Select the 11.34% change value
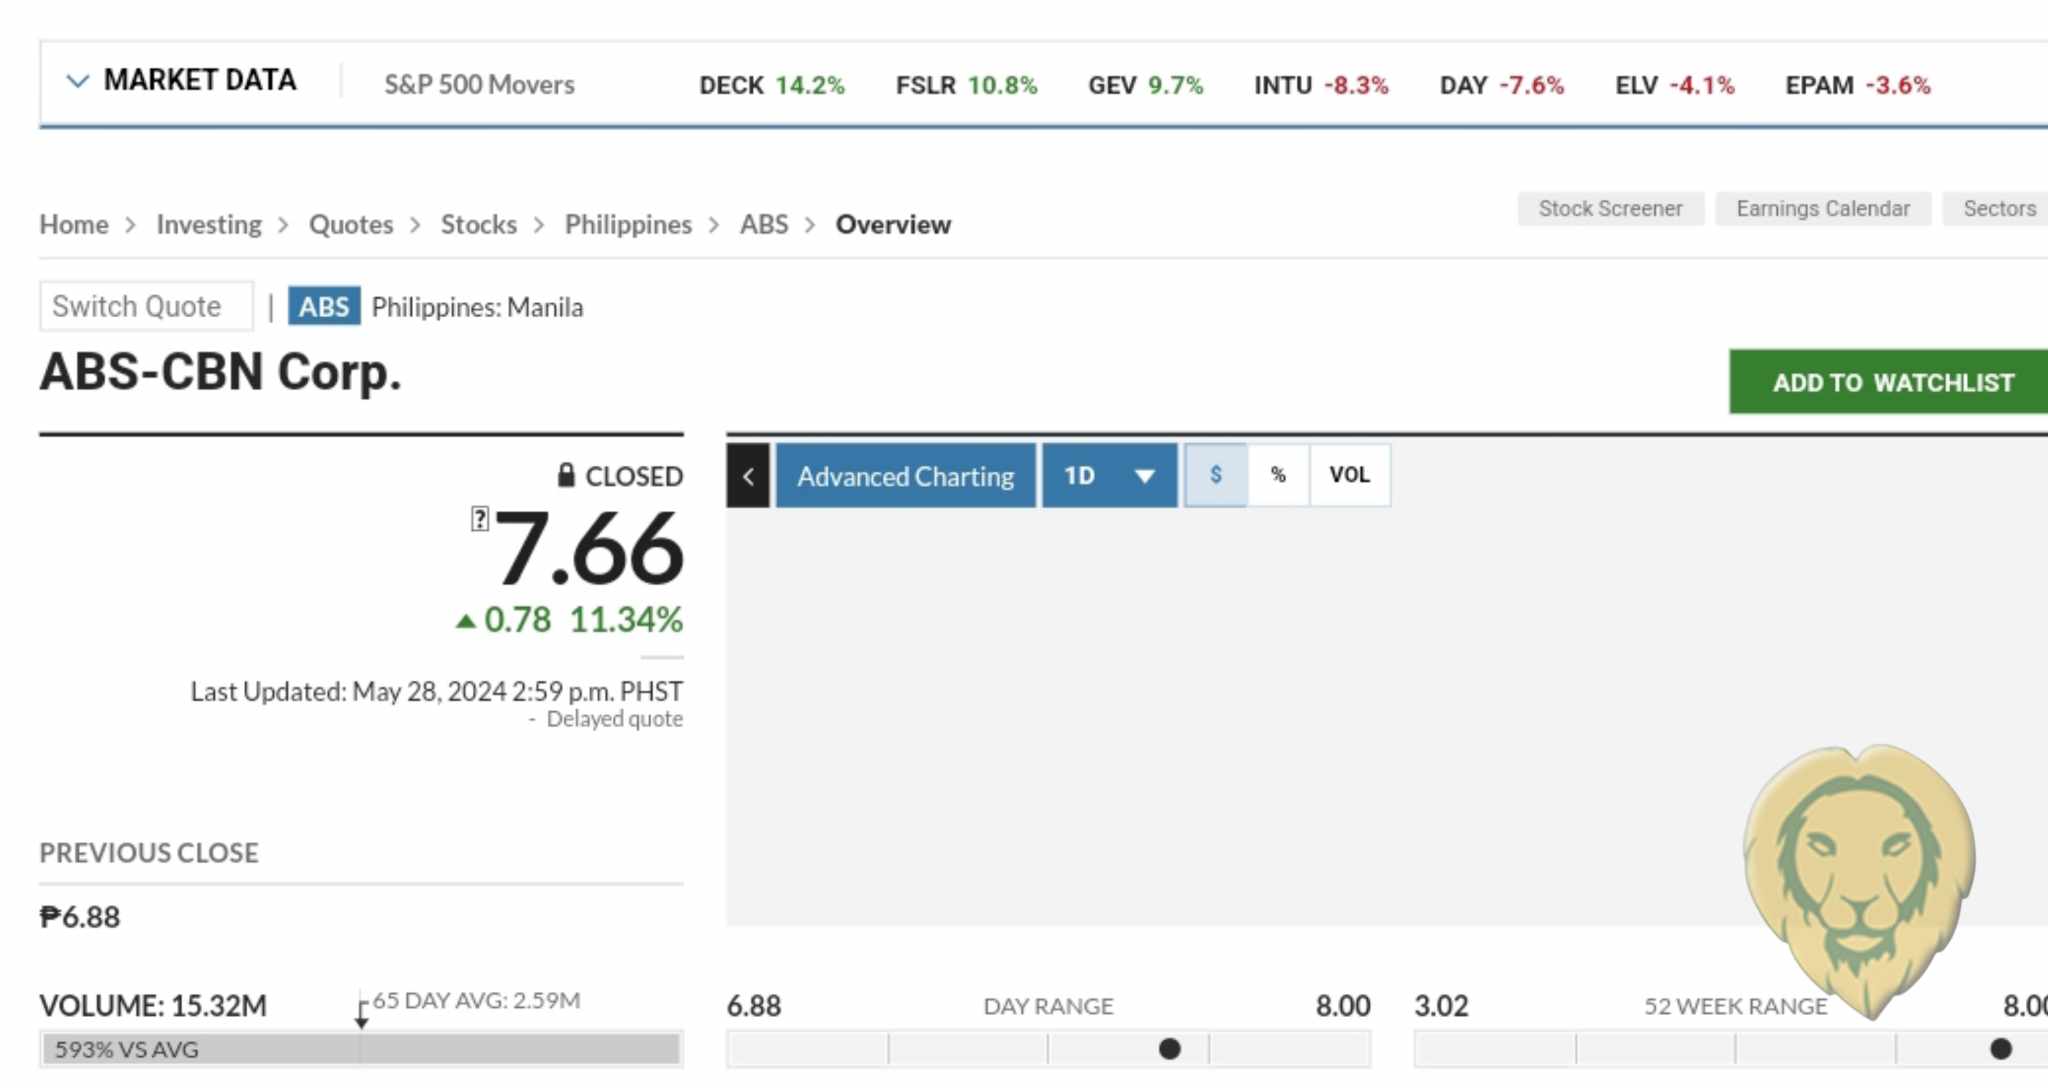Image resolution: width=2048 pixels, height=1088 pixels. point(626,620)
